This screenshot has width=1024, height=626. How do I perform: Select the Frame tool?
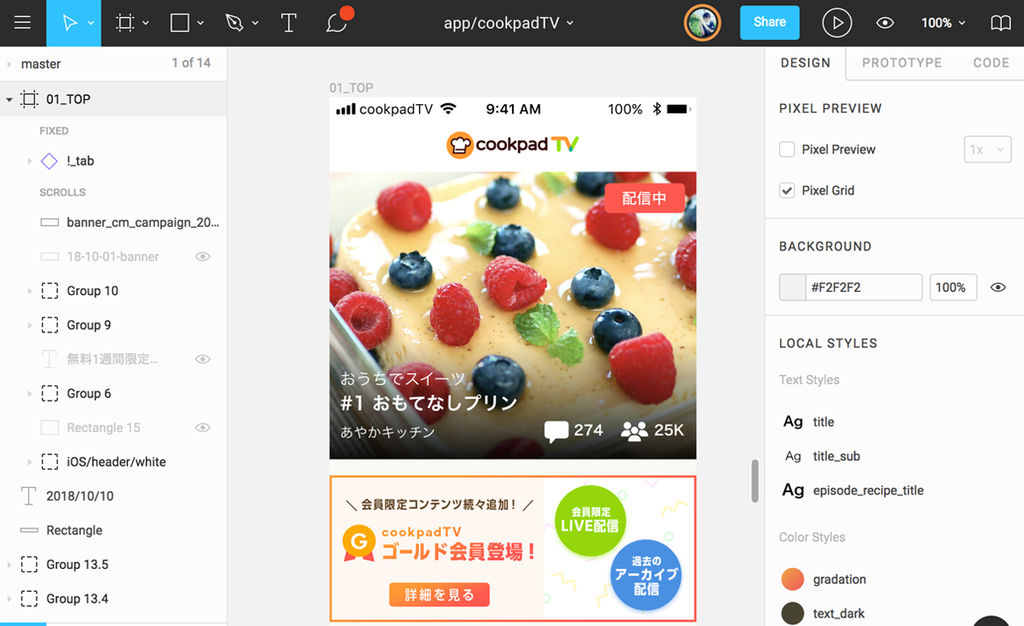pyautogui.click(x=125, y=23)
